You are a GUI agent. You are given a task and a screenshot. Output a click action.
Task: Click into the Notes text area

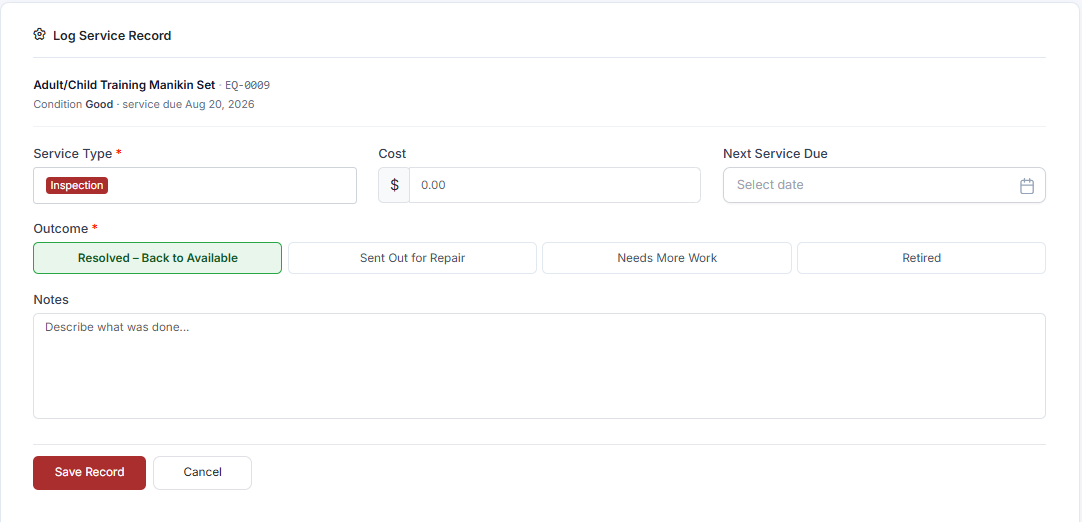click(x=539, y=366)
